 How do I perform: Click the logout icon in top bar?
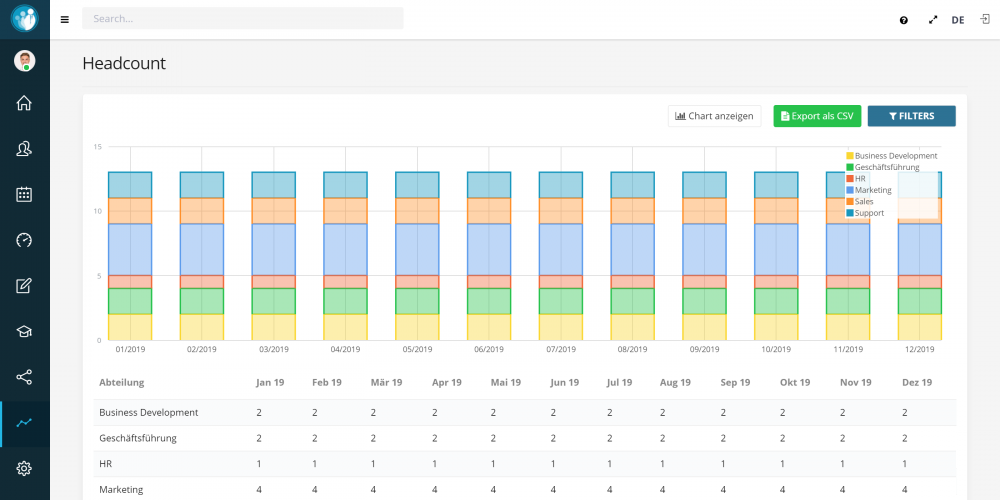click(985, 19)
